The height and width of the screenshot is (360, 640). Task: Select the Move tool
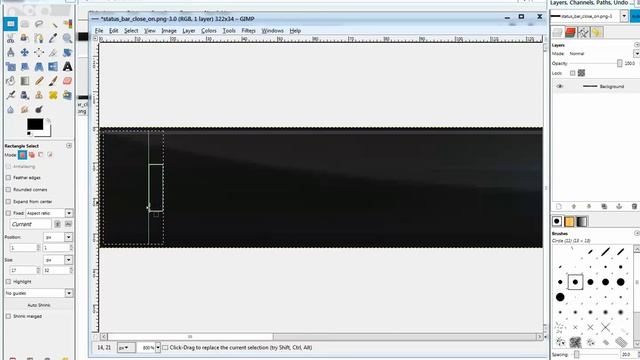point(25,52)
